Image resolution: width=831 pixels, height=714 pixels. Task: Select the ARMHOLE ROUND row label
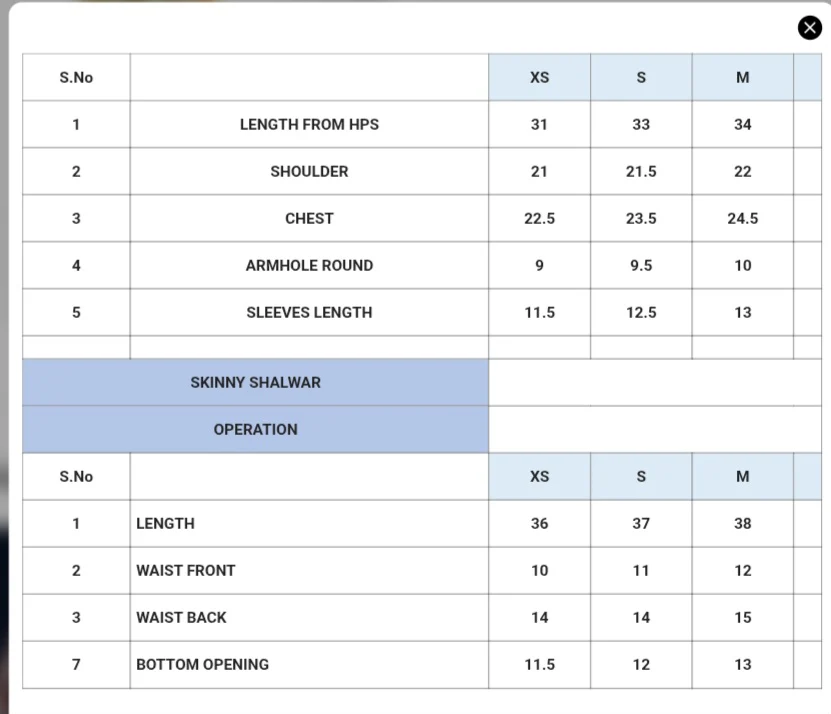click(x=309, y=265)
